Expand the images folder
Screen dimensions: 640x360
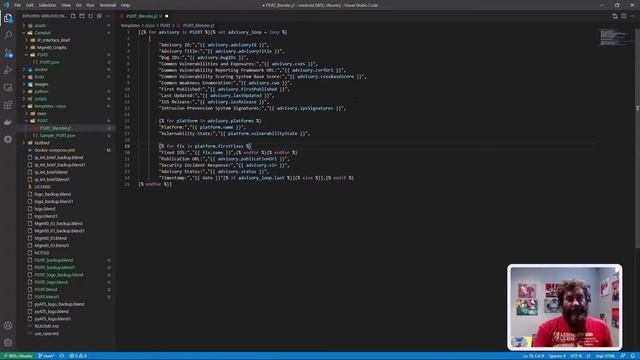point(41,84)
